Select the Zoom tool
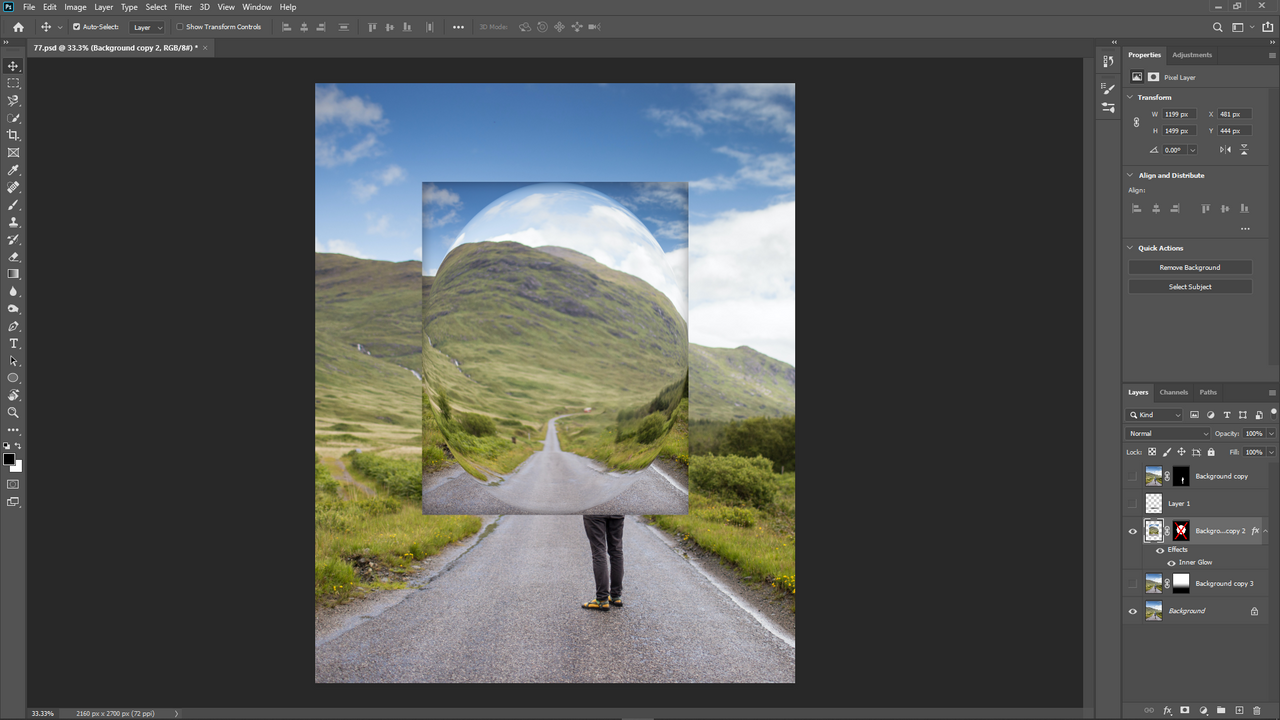Image resolution: width=1280 pixels, height=720 pixels. coord(13,412)
